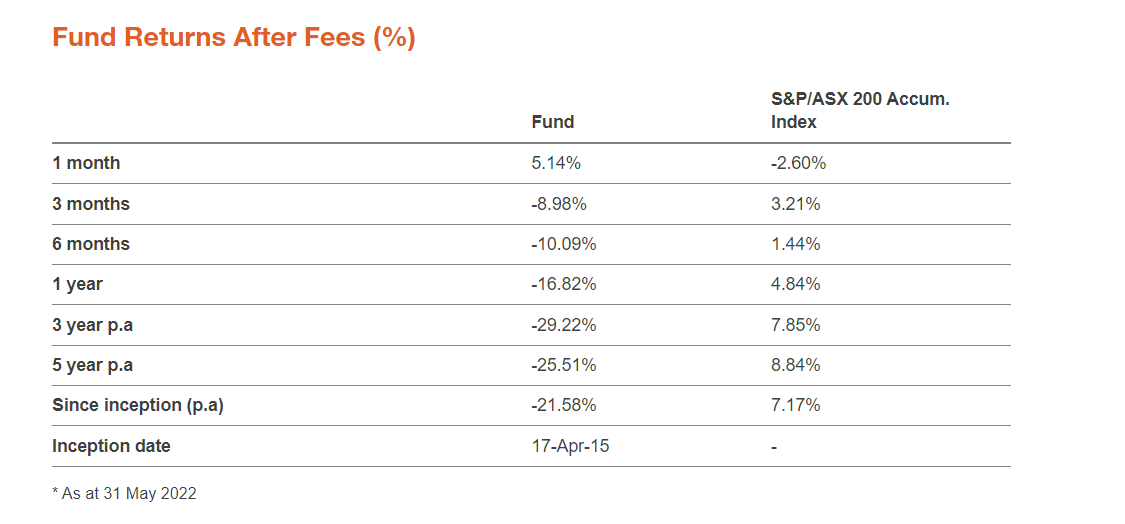1125x524 pixels.
Task: Select the 6 months row label
Action: [x=91, y=244]
